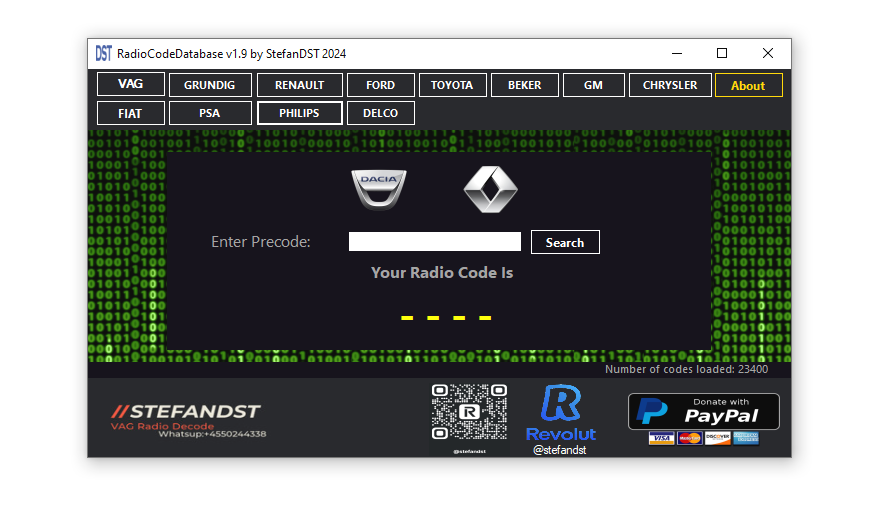Close the RadioCodeDatabase window
This screenshot has height=508, width=883.
768,54
